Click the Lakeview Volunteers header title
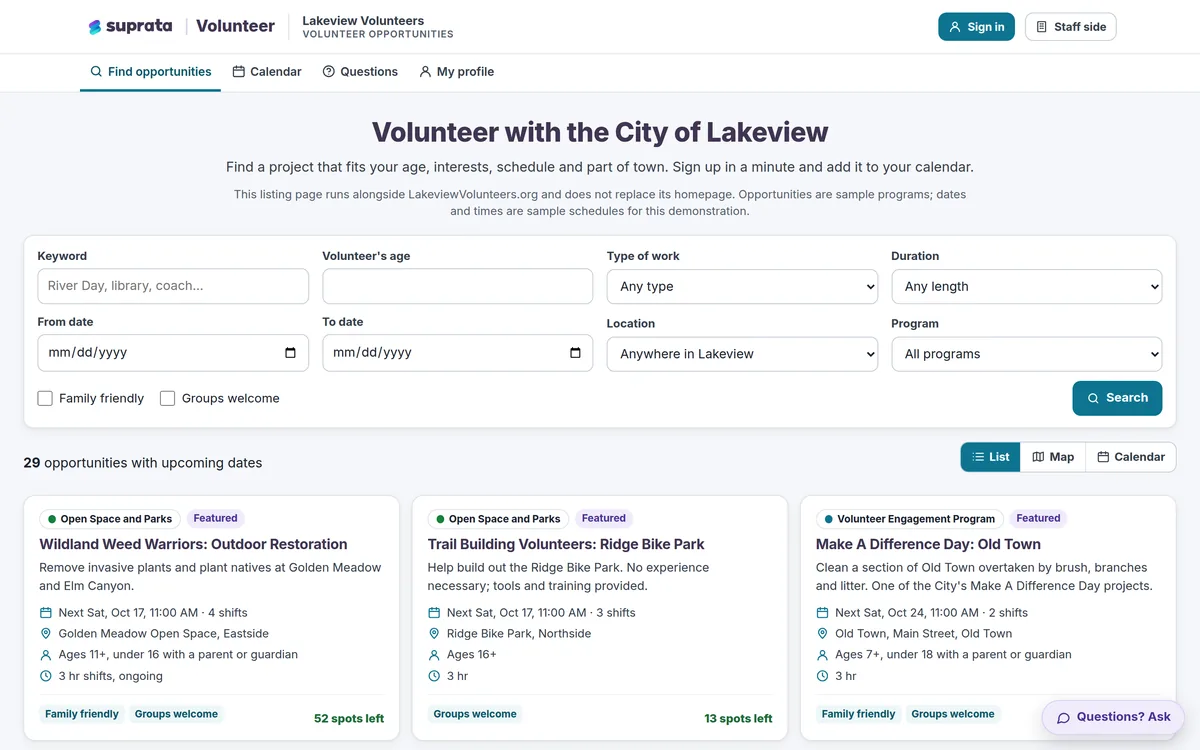The width and height of the screenshot is (1200, 750). point(363,20)
